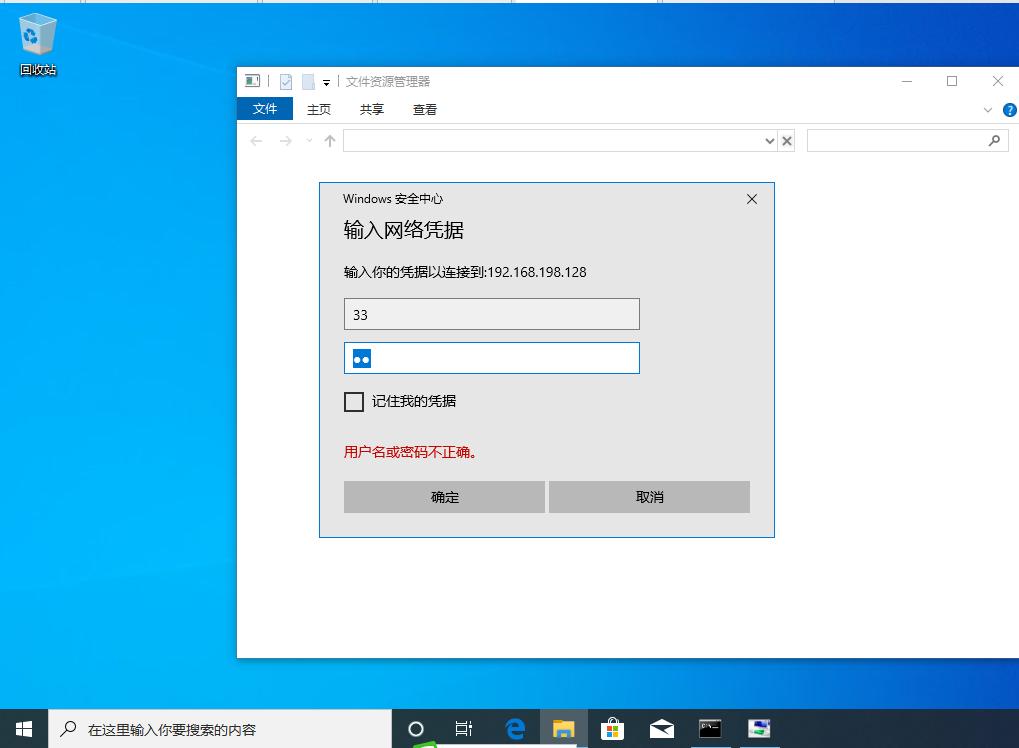Open the Customize Quick Access Toolbar dropdown
1019x748 pixels.
coord(324,81)
